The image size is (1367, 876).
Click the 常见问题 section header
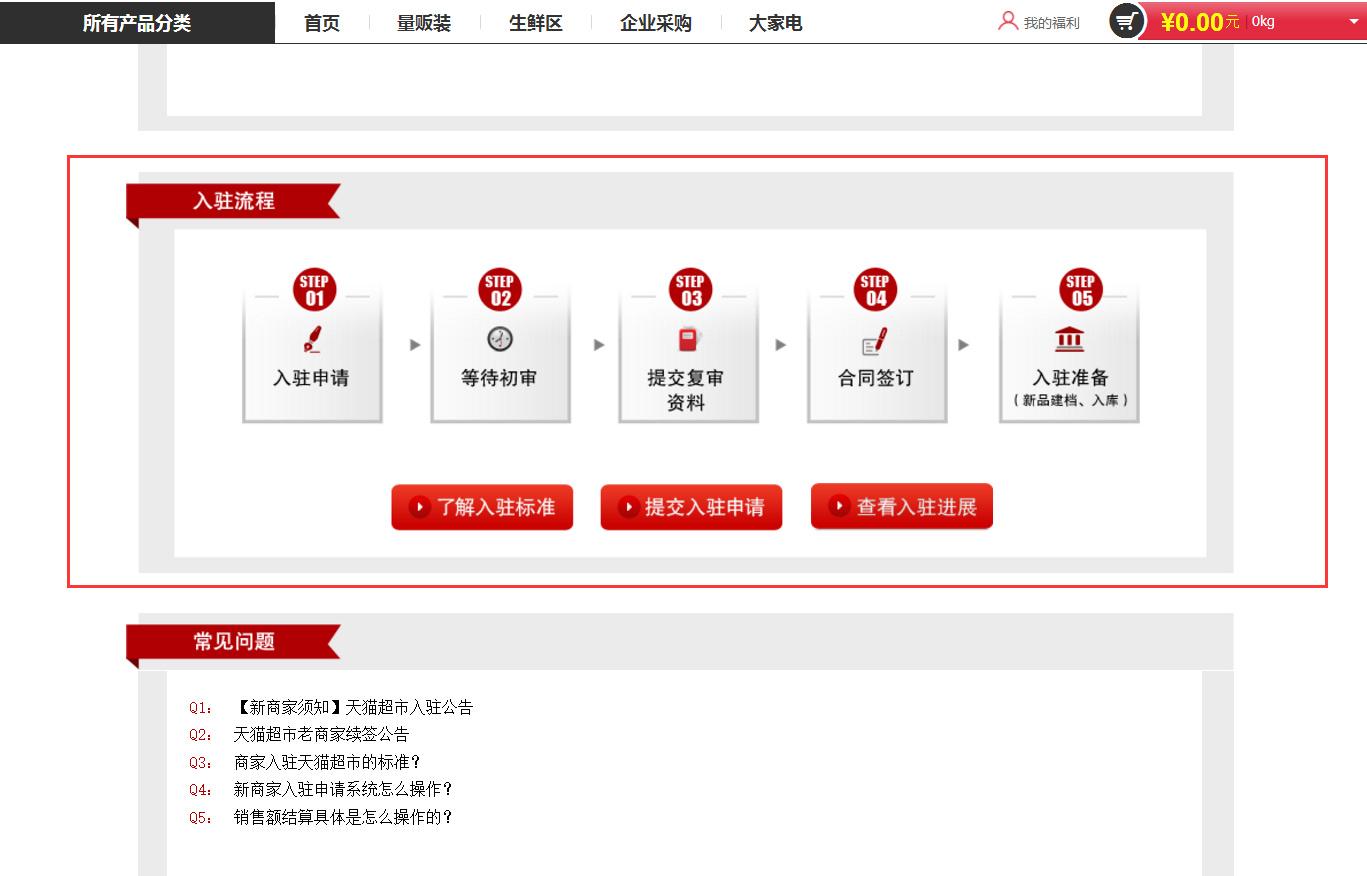[234, 642]
